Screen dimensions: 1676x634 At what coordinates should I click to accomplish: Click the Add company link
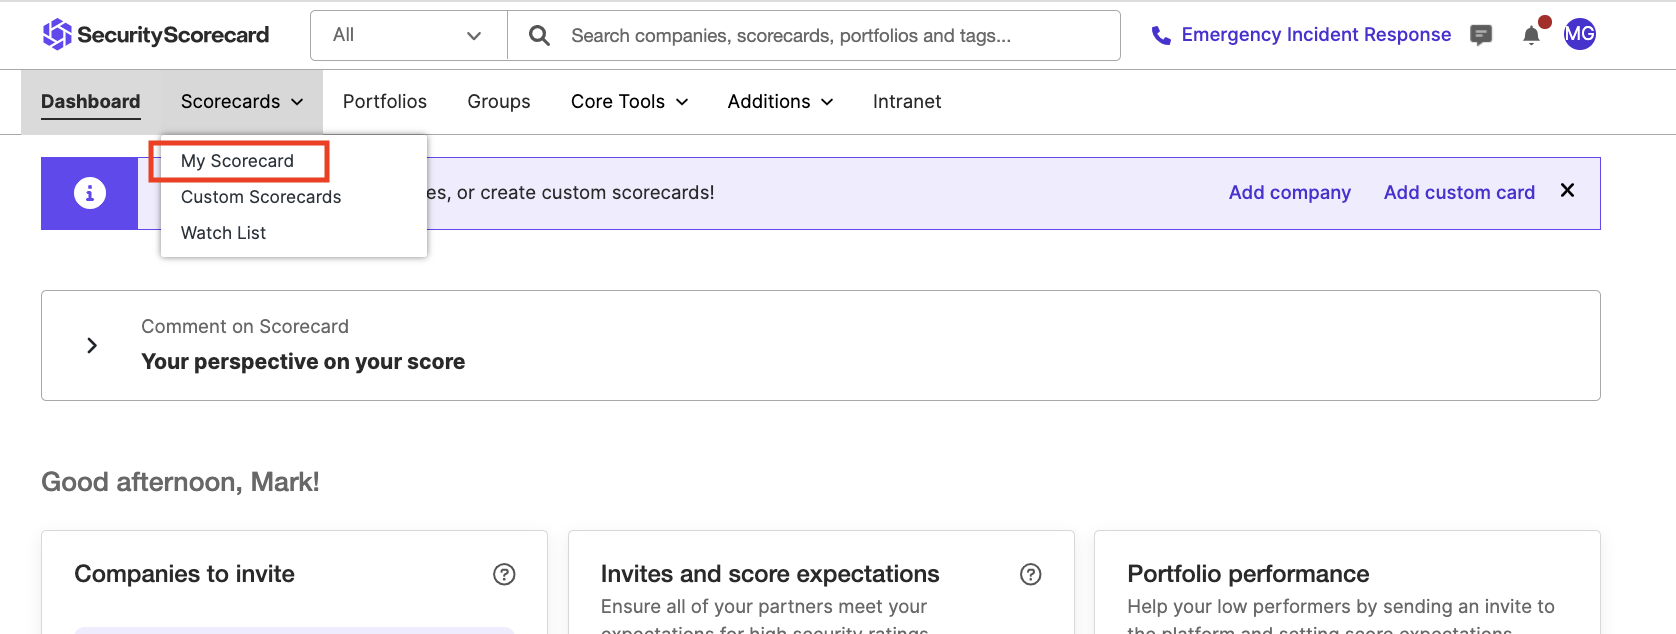[x=1289, y=193]
